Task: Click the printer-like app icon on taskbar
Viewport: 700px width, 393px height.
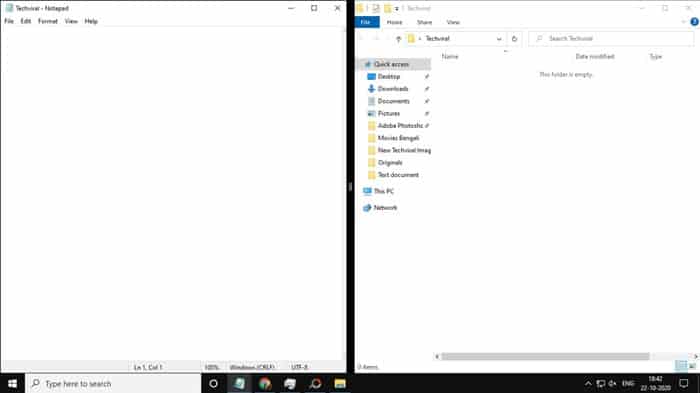Action: [x=290, y=384]
